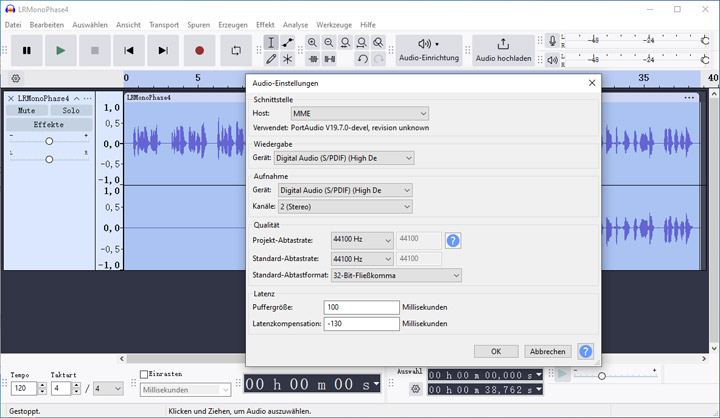This screenshot has height=418, width=720.
Task: Mute the LRMonoPhase4 track
Action: point(26,111)
